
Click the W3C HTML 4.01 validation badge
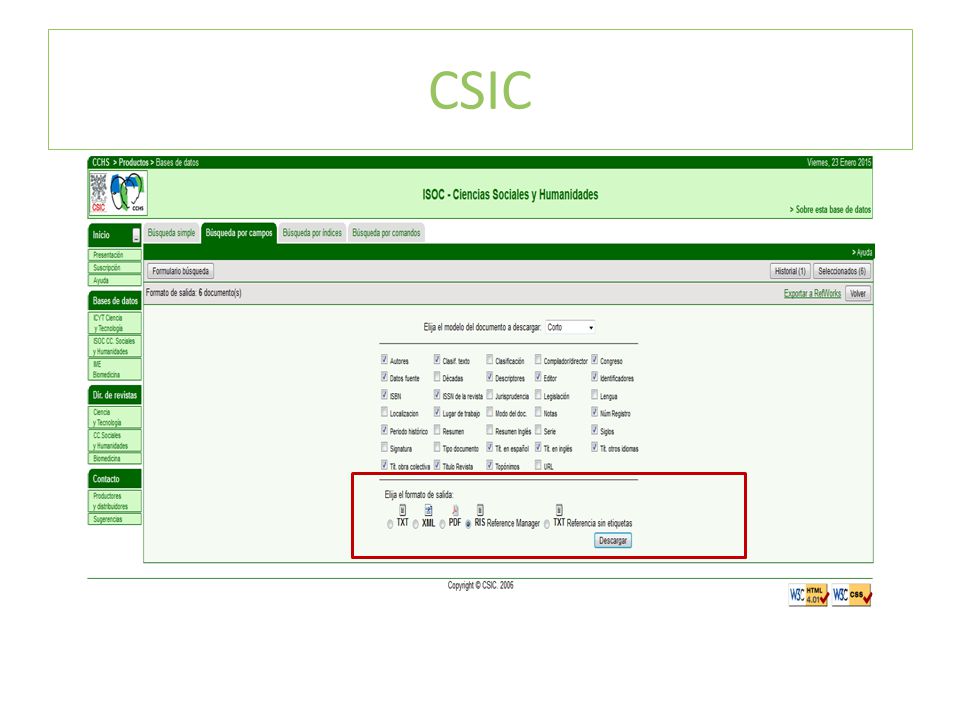point(808,594)
